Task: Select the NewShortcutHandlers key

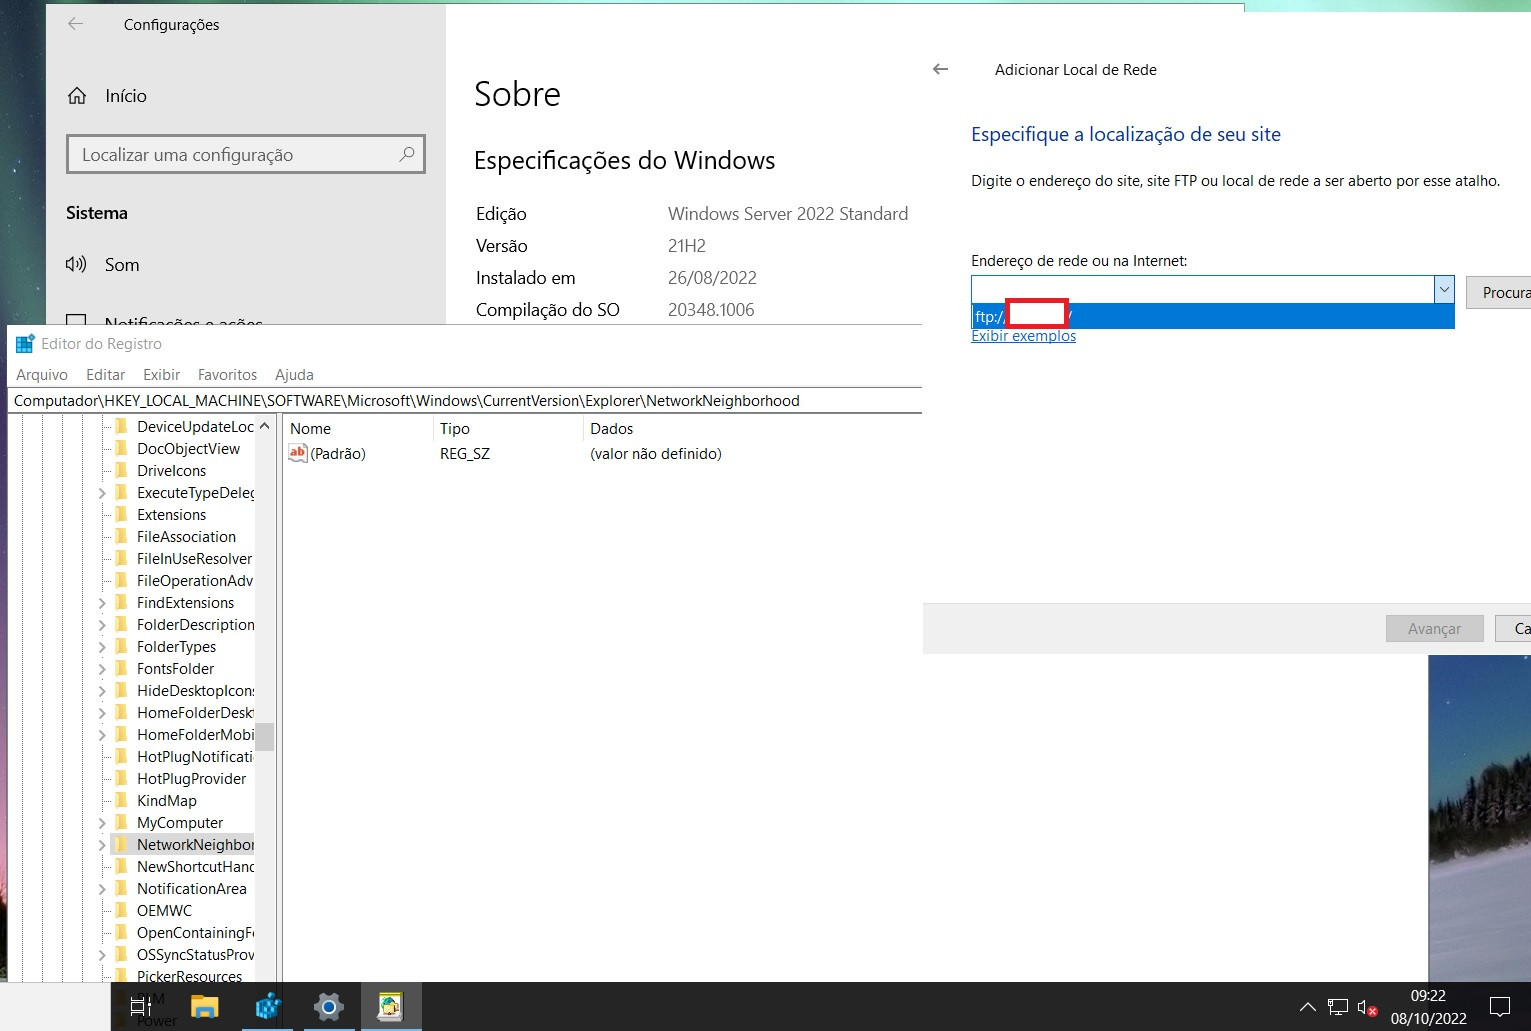Action: (x=195, y=867)
